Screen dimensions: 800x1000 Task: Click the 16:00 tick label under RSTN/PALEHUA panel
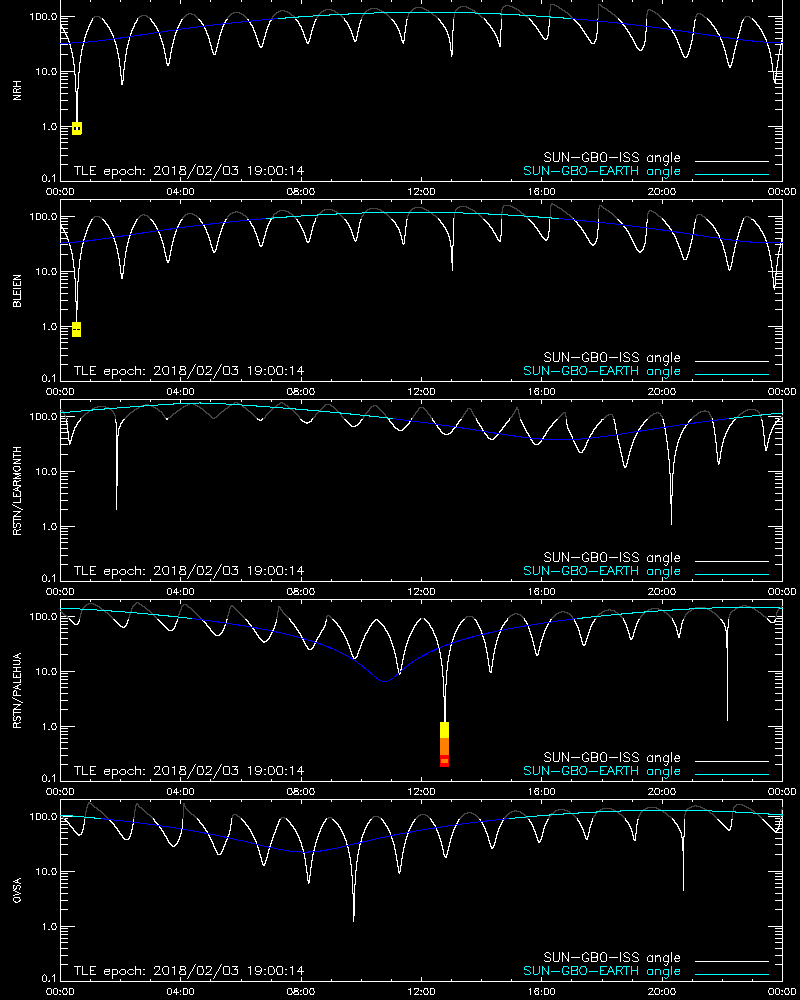point(541,791)
